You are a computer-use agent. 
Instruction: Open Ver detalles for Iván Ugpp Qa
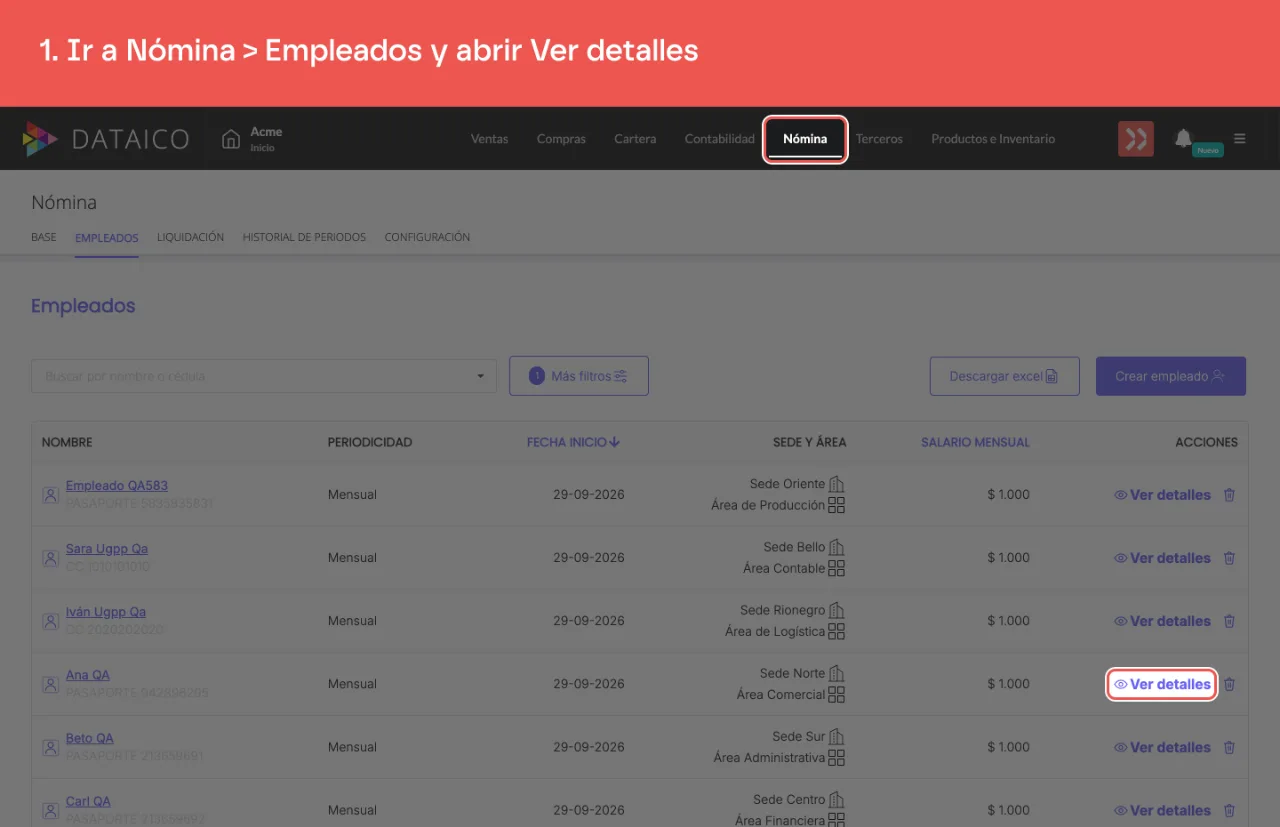(x=1162, y=621)
